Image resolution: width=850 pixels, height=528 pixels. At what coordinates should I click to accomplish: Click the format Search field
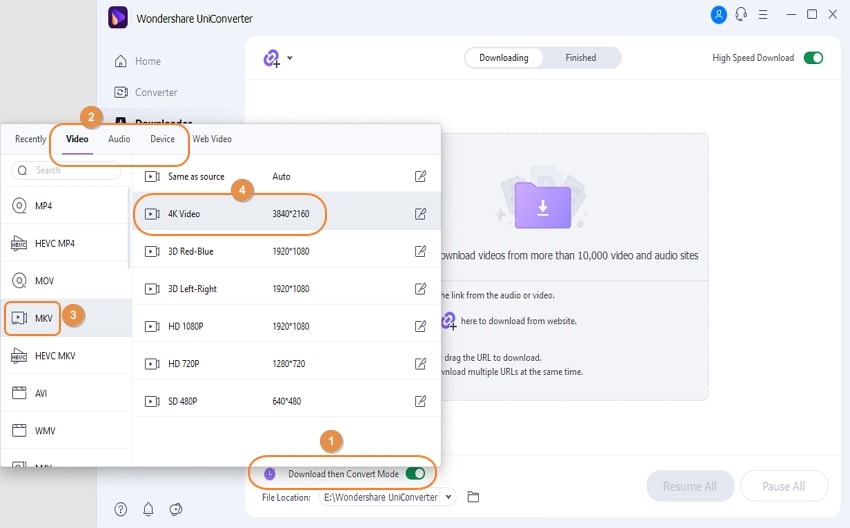(x=66, y=170)
